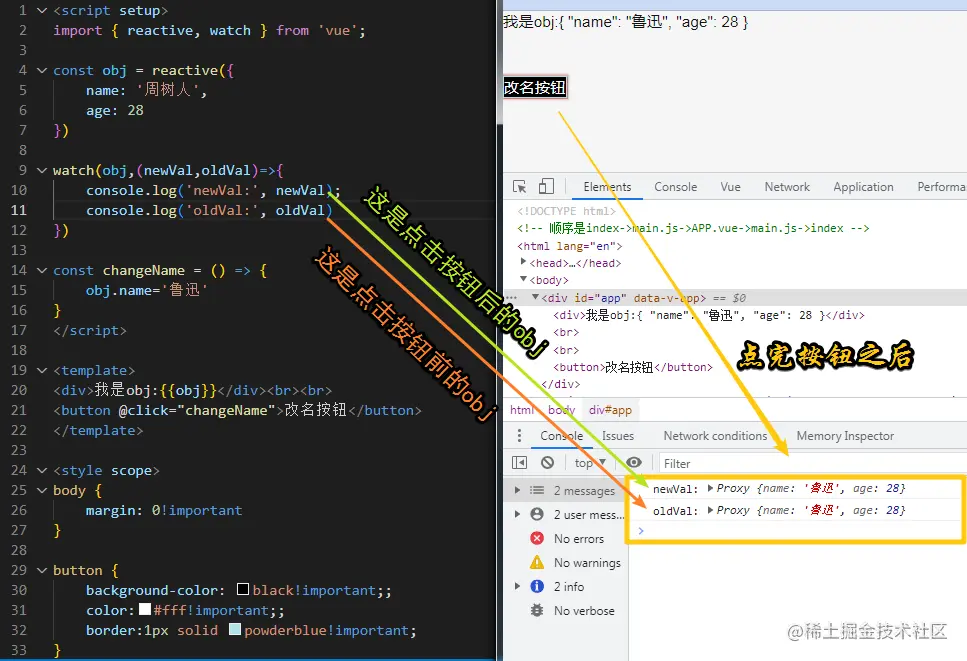Switch to the Elements tab
Image resolution: width=967 pixels, height=661 pixels.
[607, 187]
